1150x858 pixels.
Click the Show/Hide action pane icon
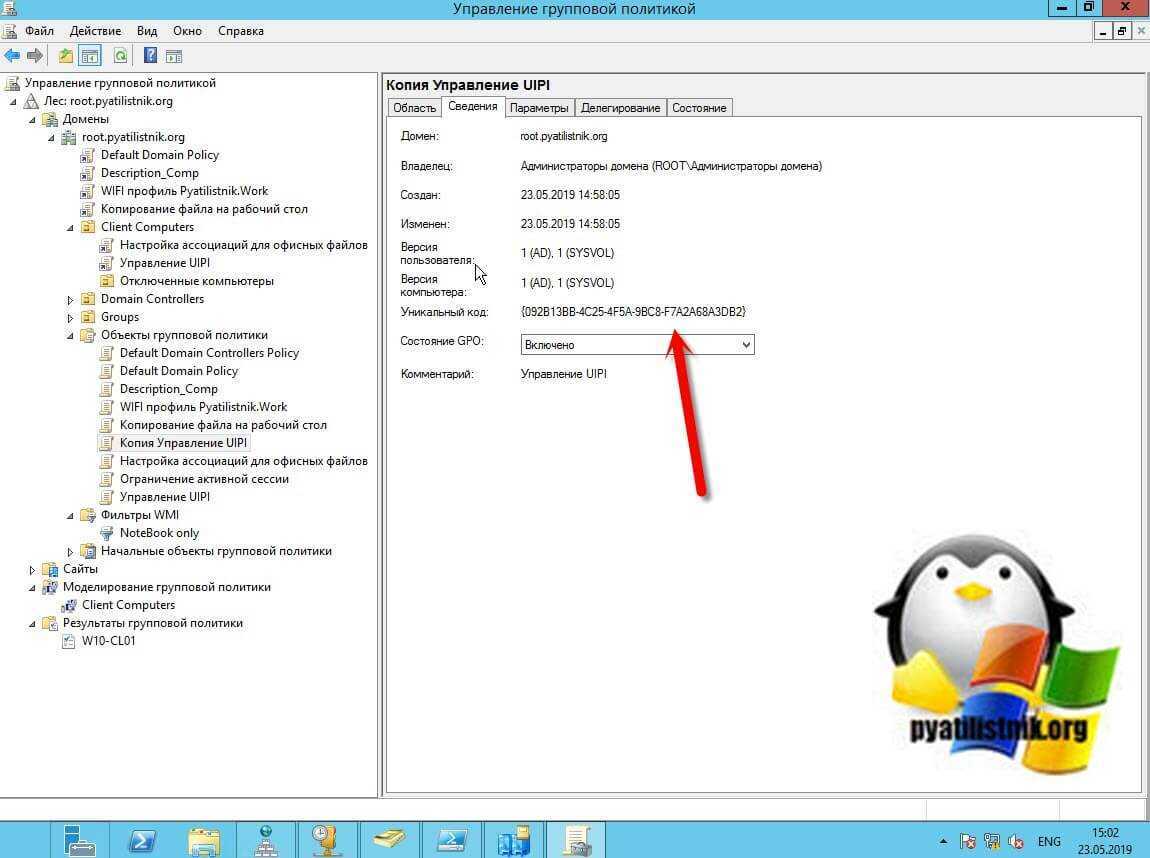click(x=174, y=56)
